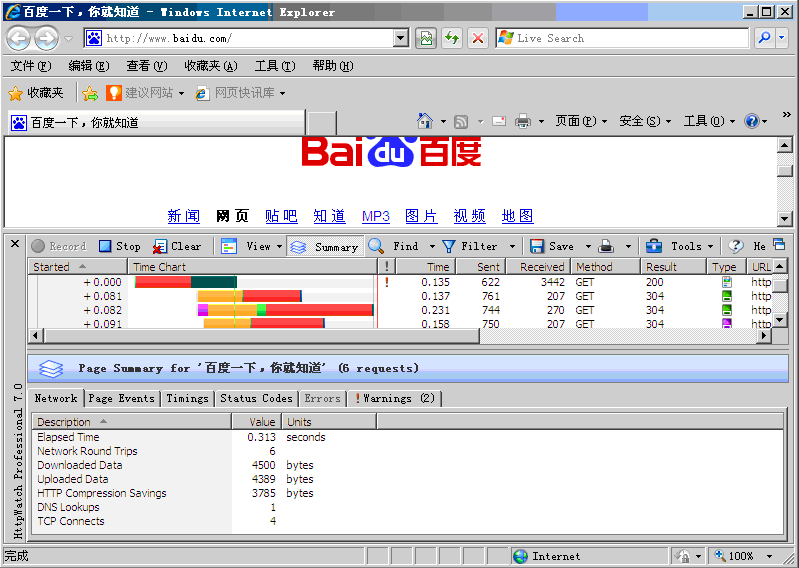Refresh the page with the green arrows icon
The width and height of the screenshot is (799, 568).
[x=452, y=38]
